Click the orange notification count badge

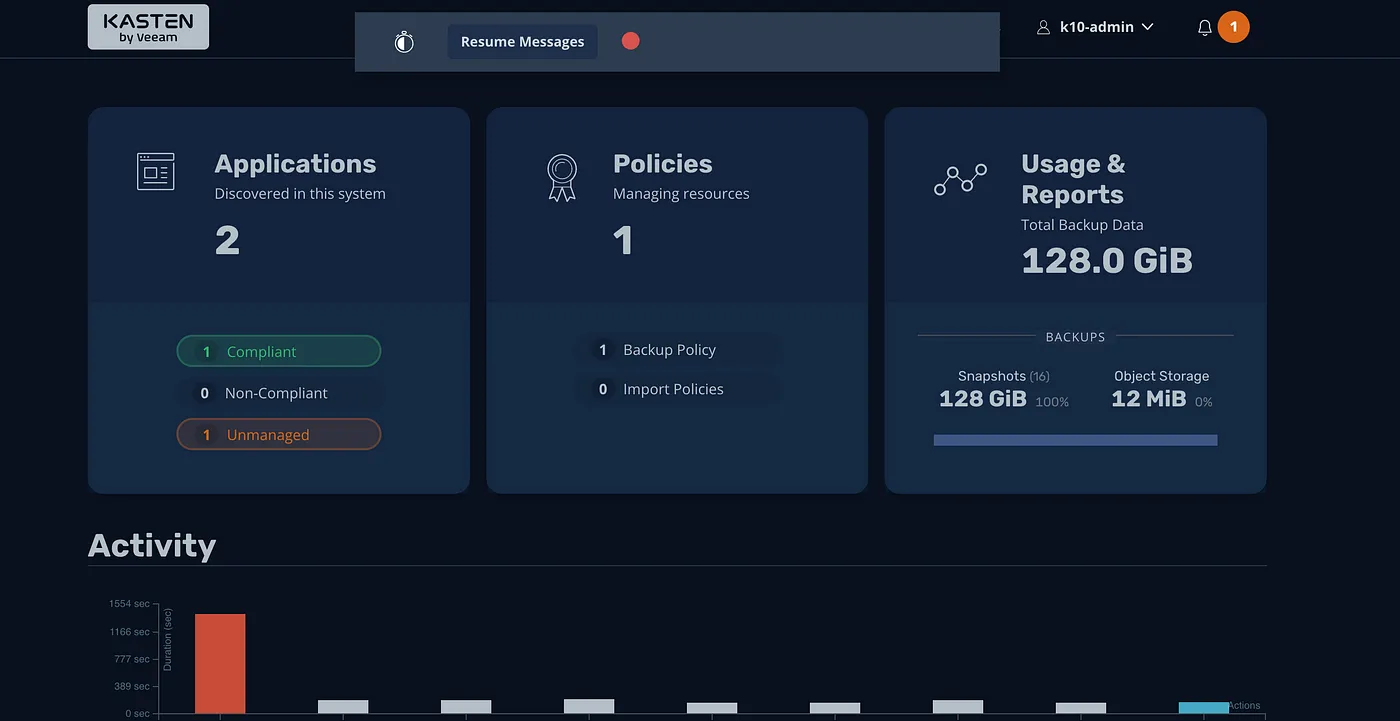(x=1233, y=27)
